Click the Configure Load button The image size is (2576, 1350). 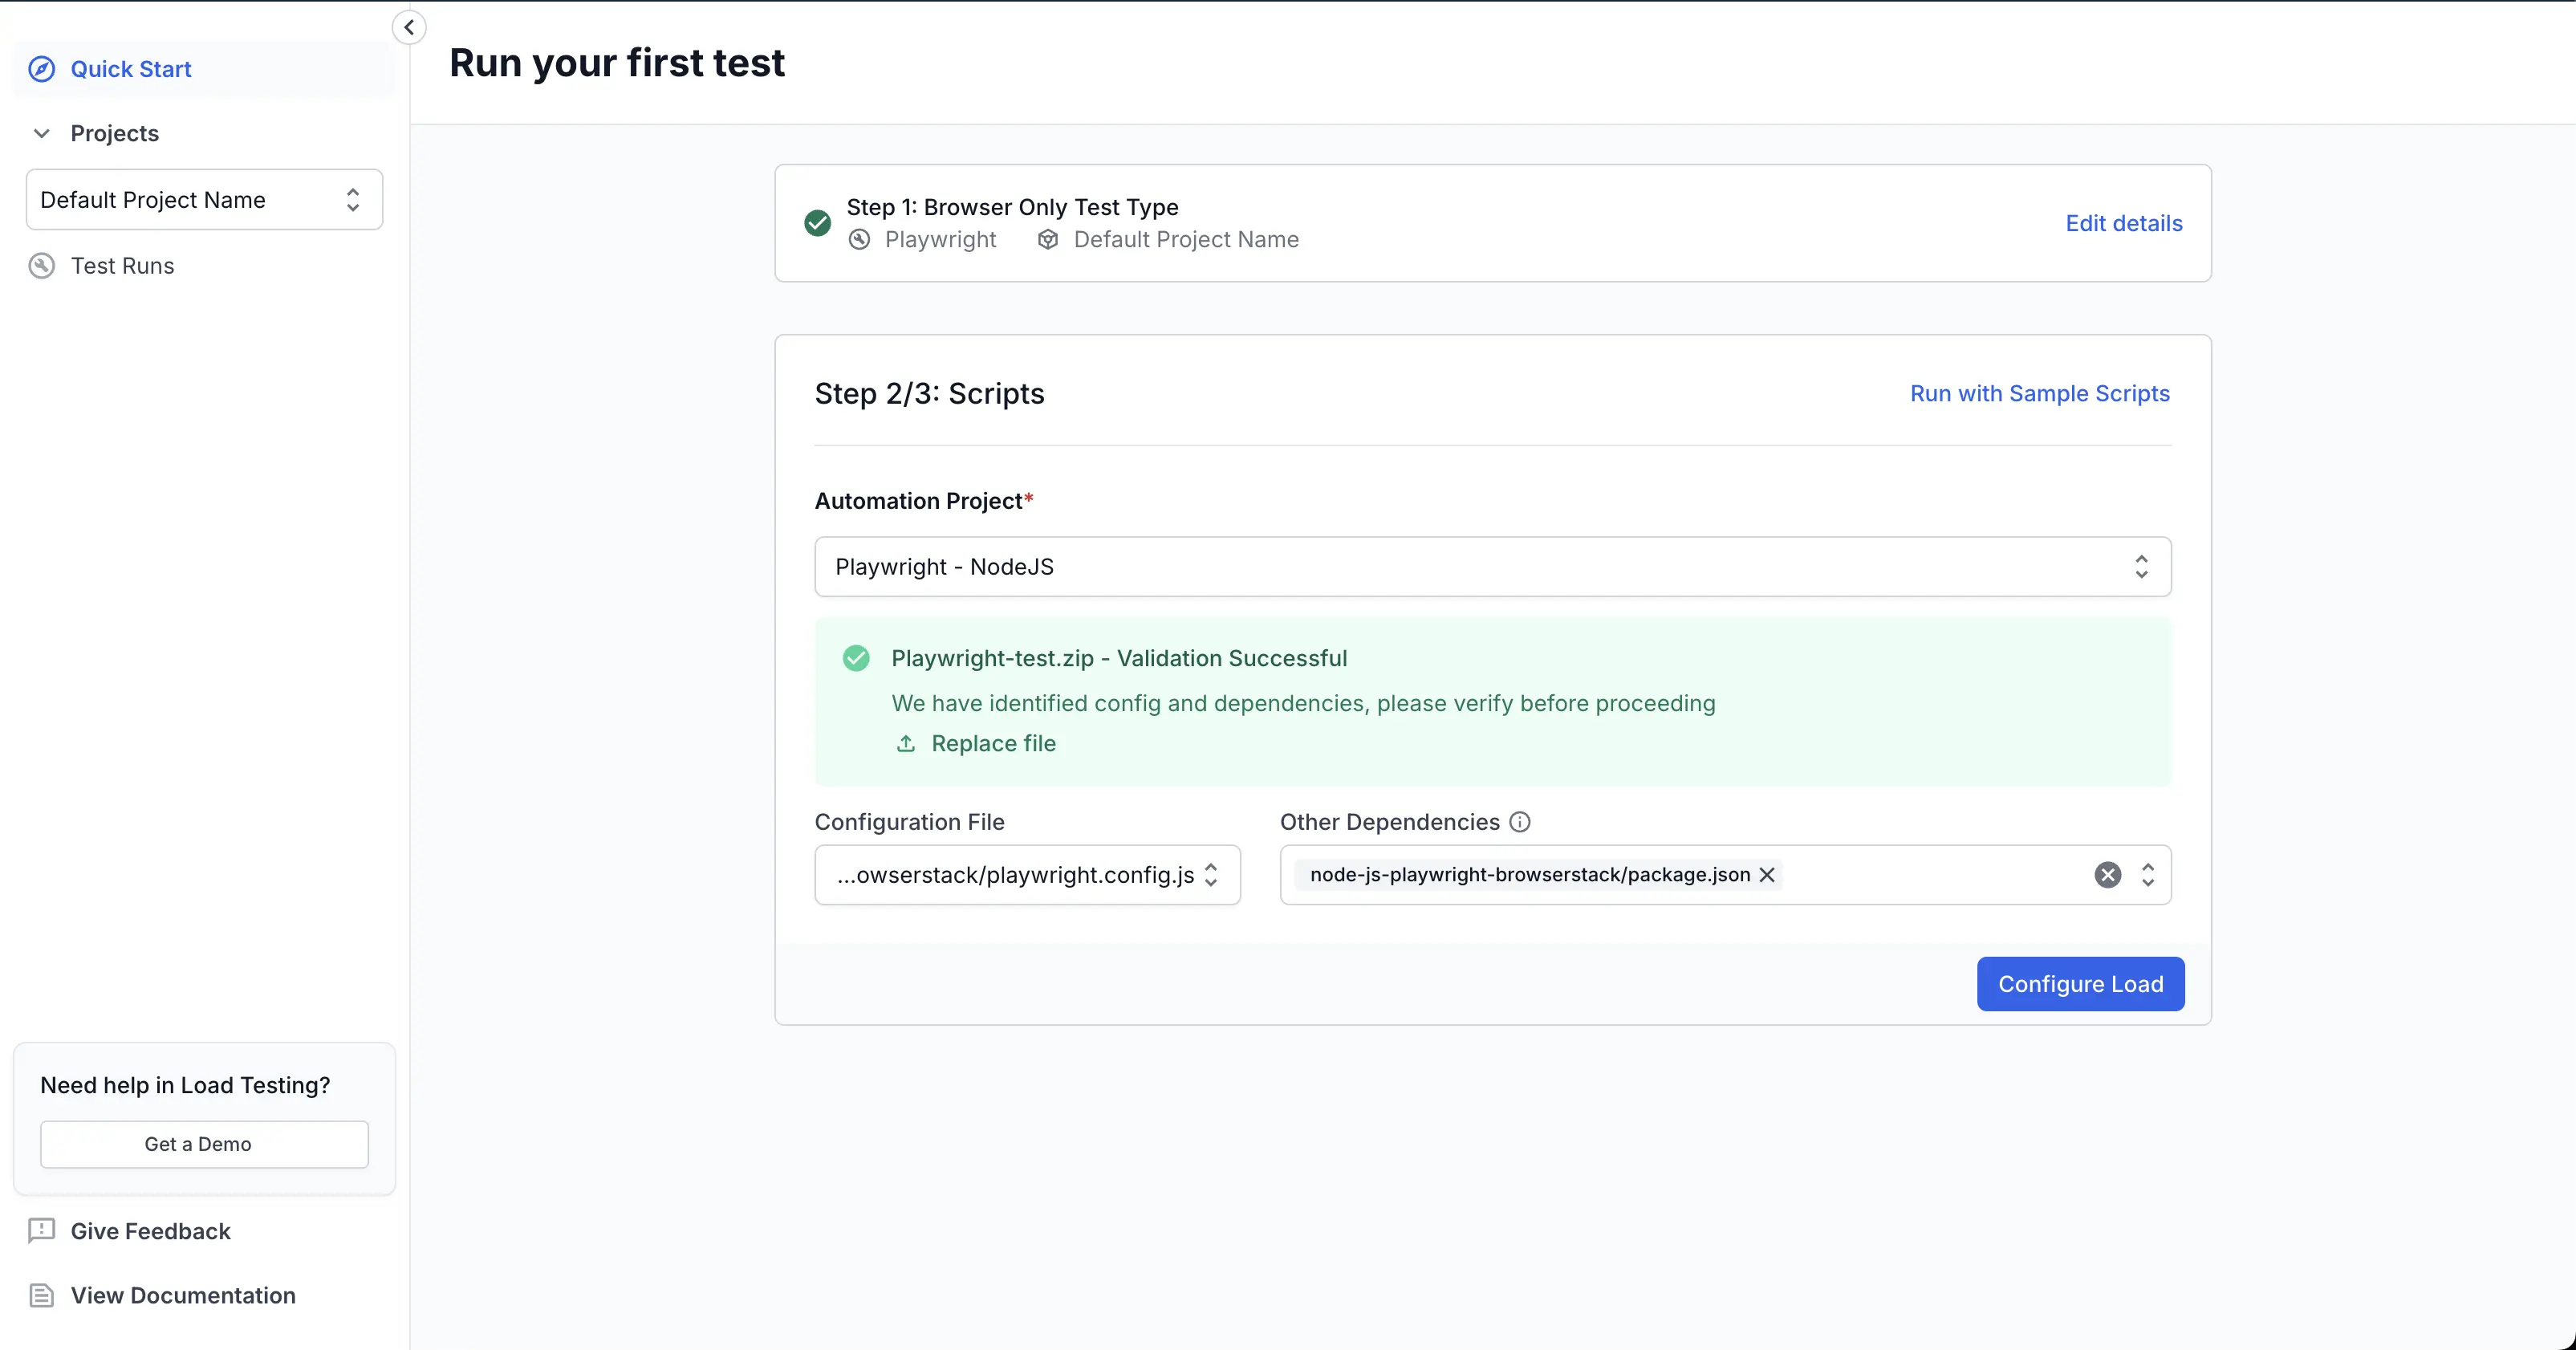[2079, 984]
